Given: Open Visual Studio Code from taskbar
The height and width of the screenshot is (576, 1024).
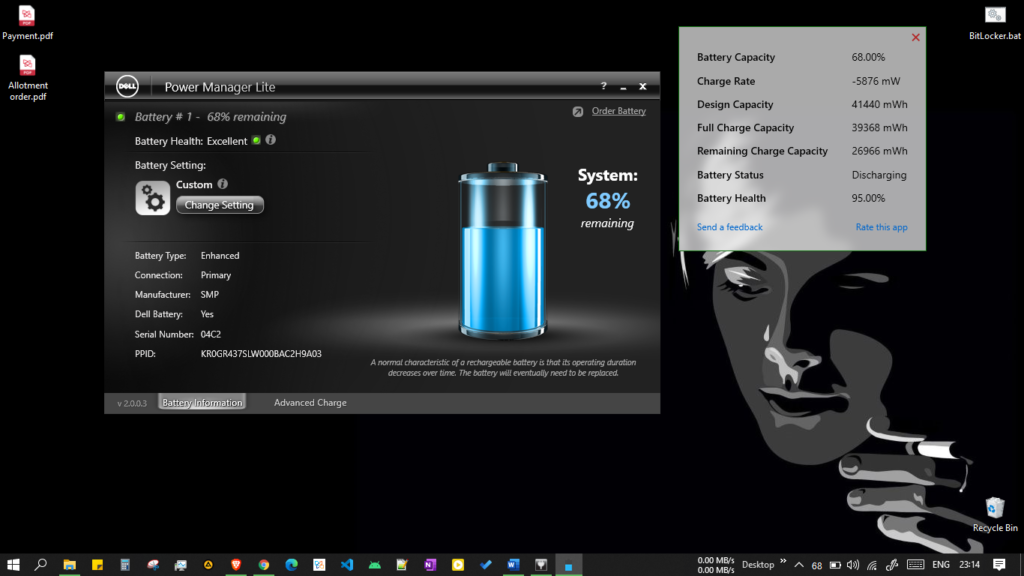Looking at the screenshot, I should pos(347,565).
